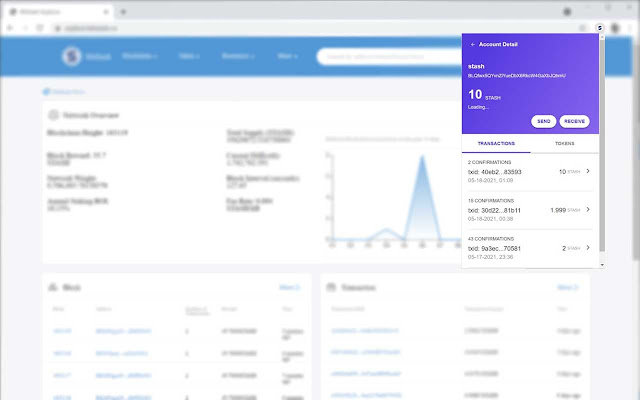Screen dimensions: 640x400
Task: Select the txid 40eb2...83593 text
Action: pyautogui.click(x=494, y=172)
